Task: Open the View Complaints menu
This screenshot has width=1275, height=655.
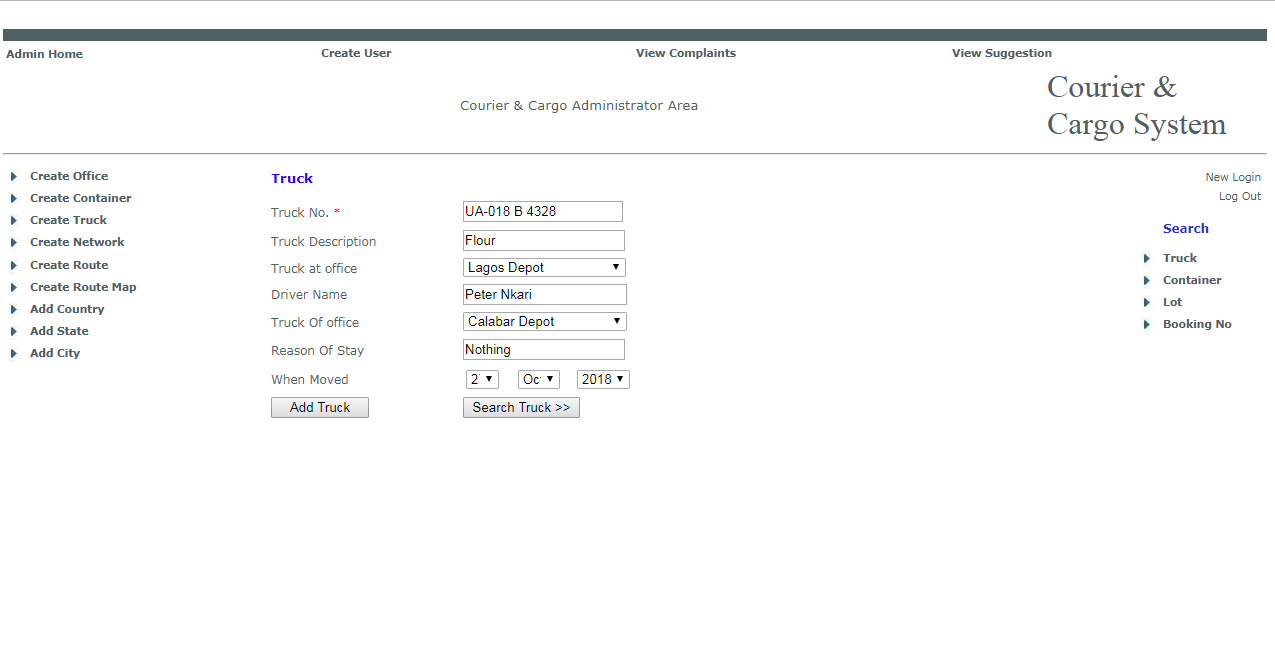Action: tap(685, 53)
